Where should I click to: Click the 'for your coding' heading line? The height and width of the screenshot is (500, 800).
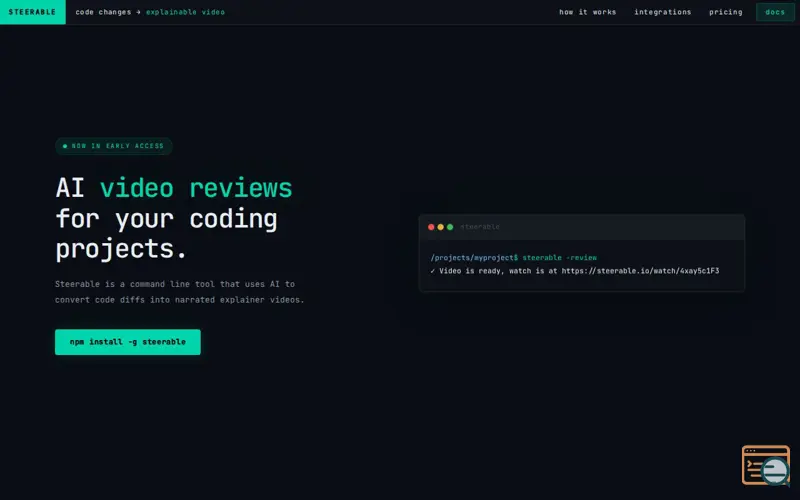166,218
